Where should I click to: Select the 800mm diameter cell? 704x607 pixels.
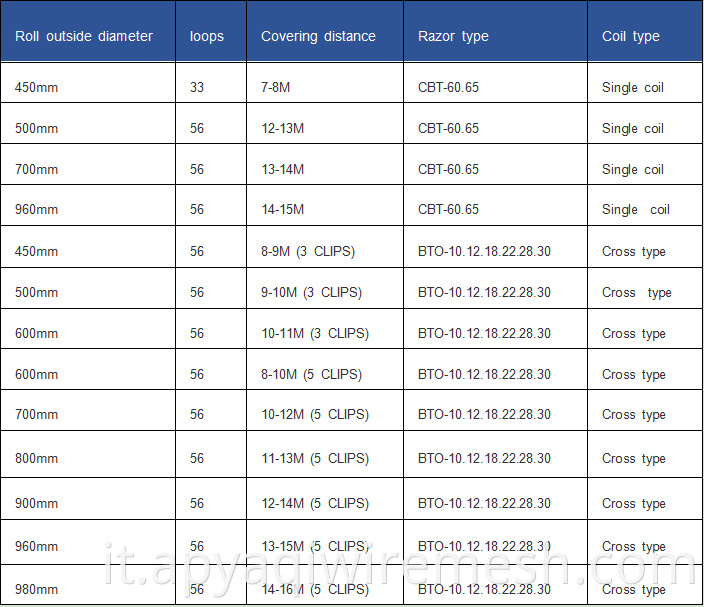88,454
